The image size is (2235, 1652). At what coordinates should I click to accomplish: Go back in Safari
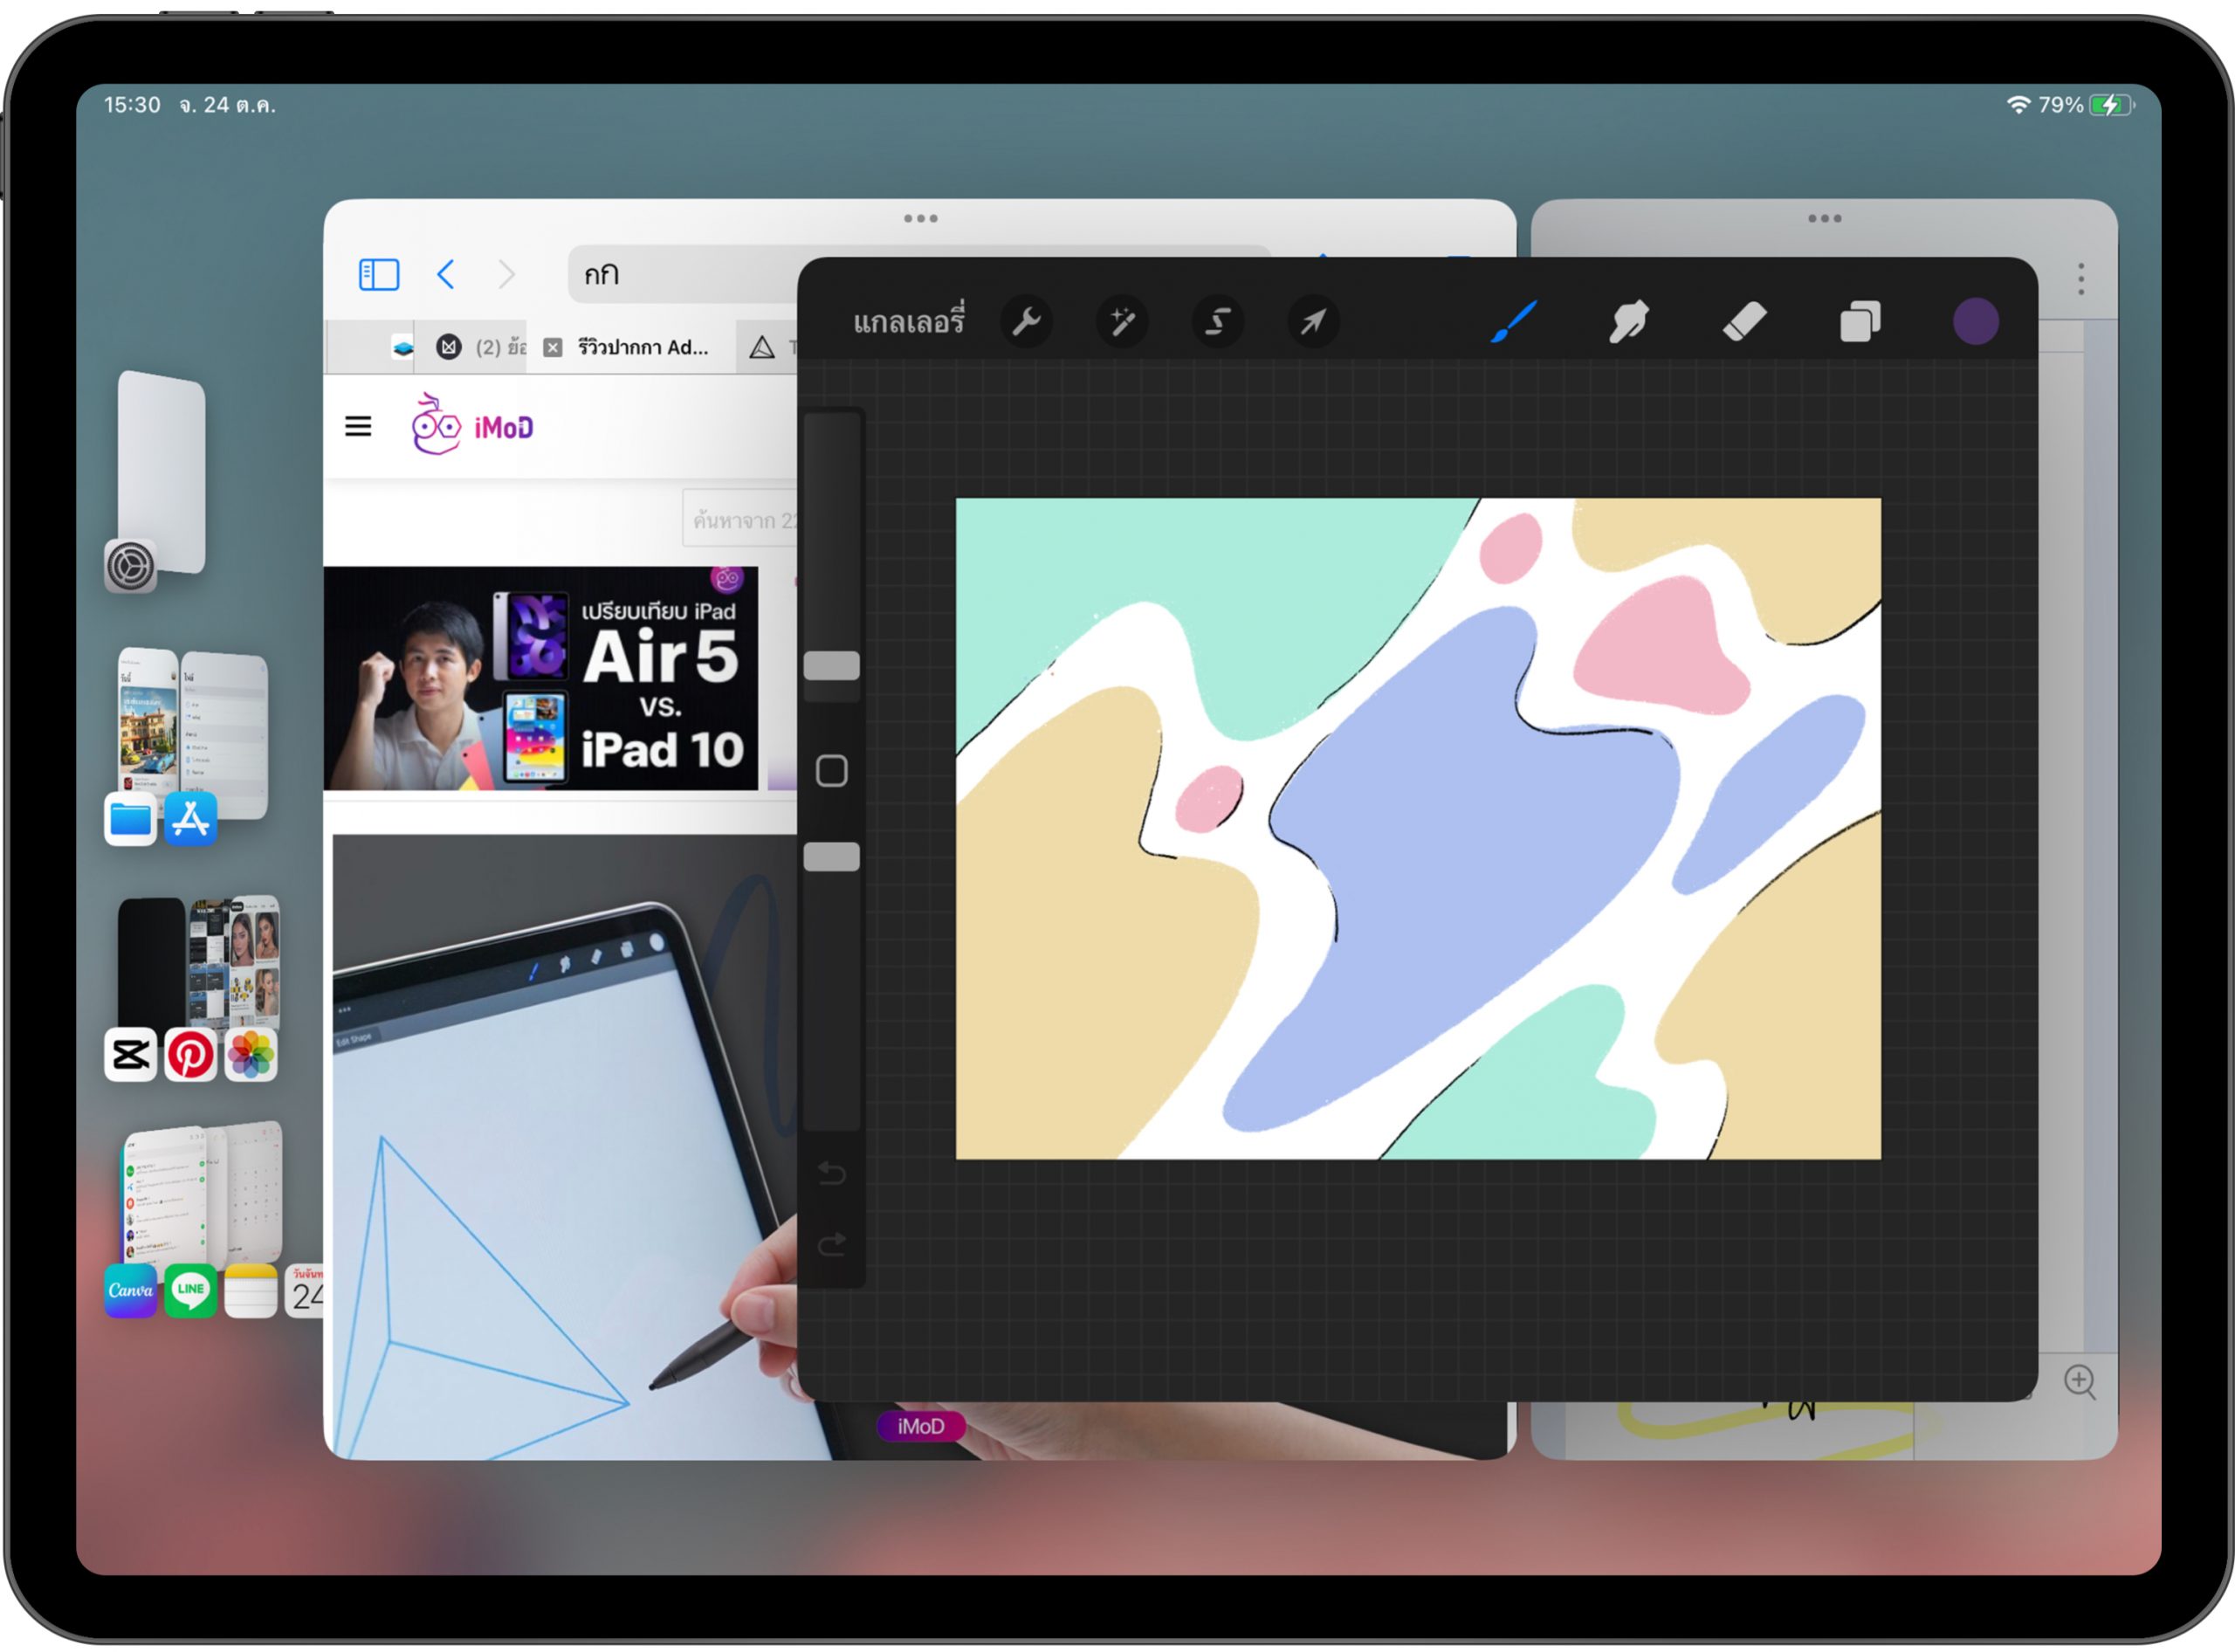(446, 274)
